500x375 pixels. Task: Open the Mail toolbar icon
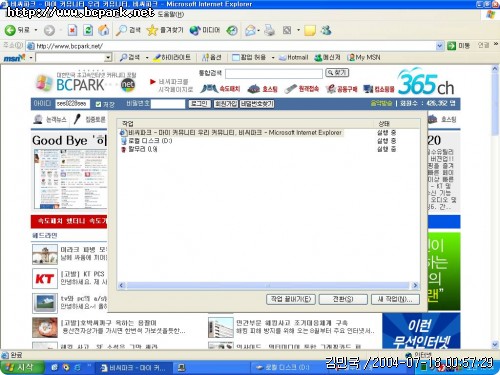pos(250,31)
